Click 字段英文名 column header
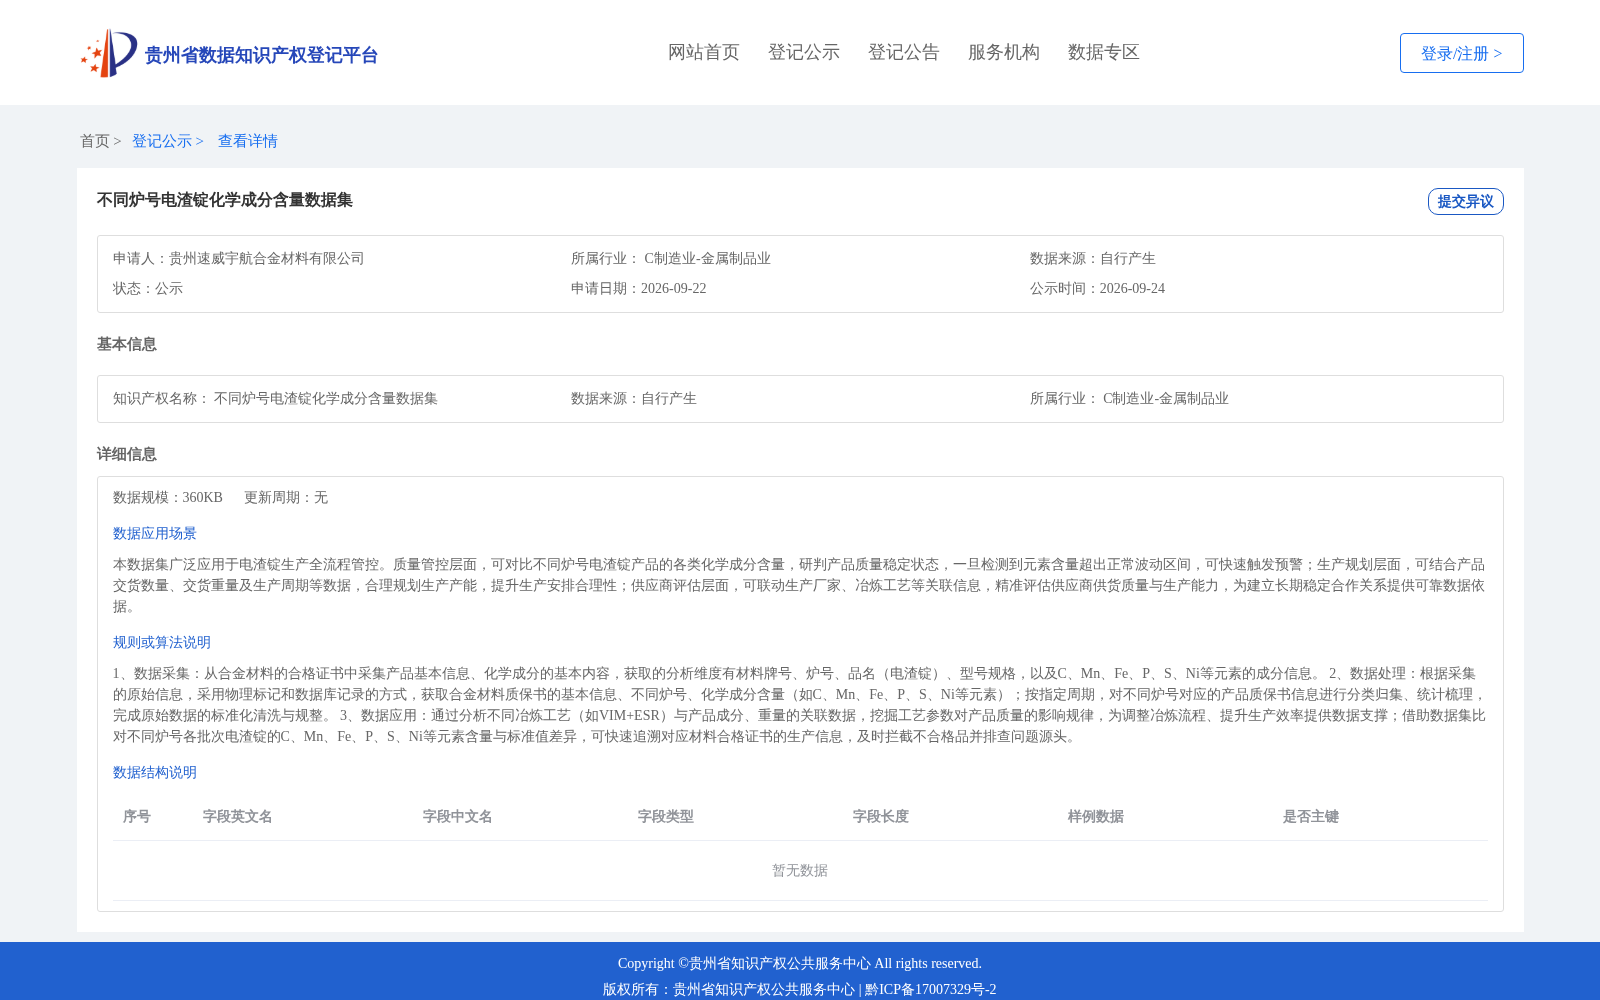 238,816
